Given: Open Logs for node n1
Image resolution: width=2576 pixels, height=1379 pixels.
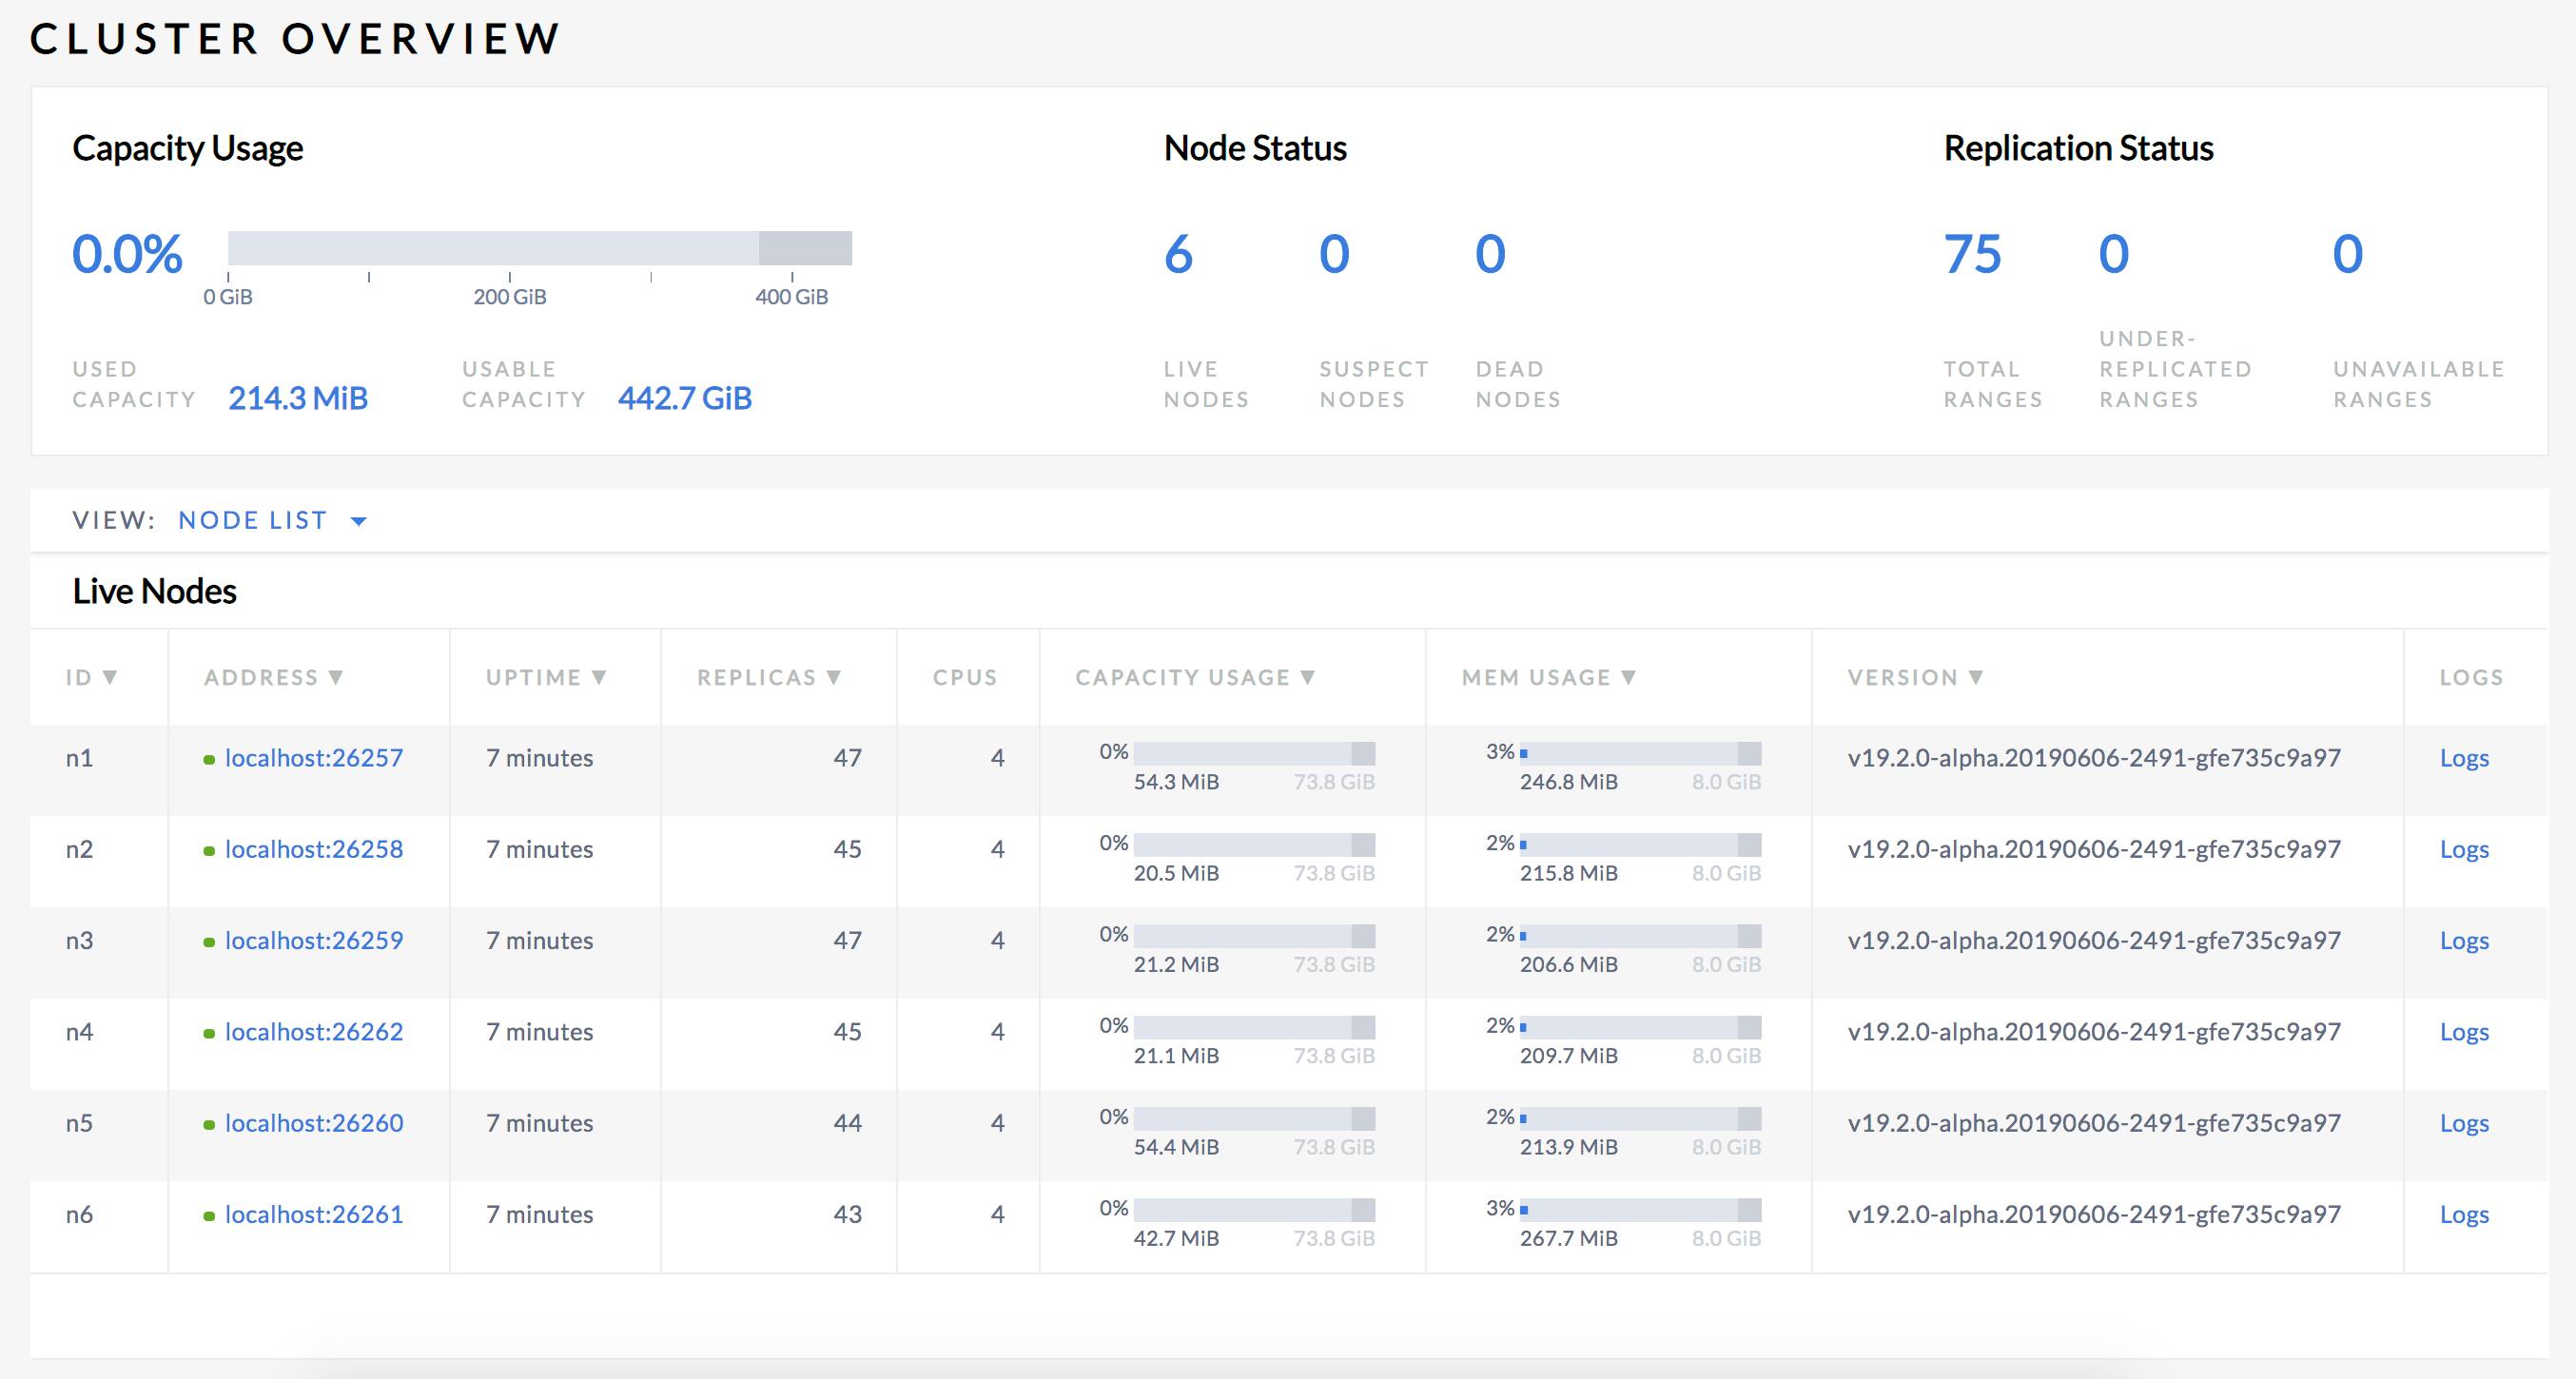Looking at the screenshot, I should click(2464, 758).
